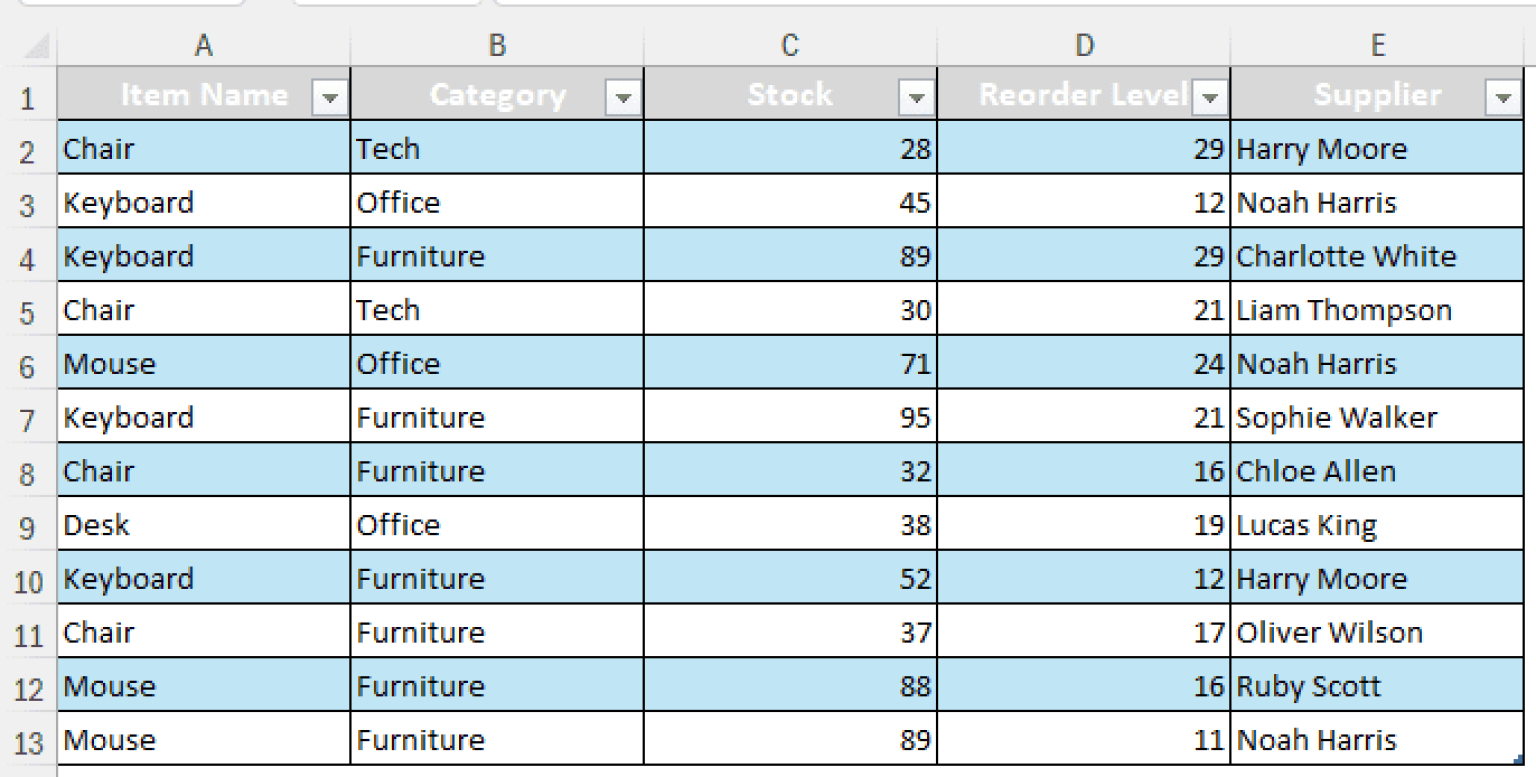Switch to the leftmost tab at the top
This screenshot has width=1536, height=777.
(x=130, y=5)
